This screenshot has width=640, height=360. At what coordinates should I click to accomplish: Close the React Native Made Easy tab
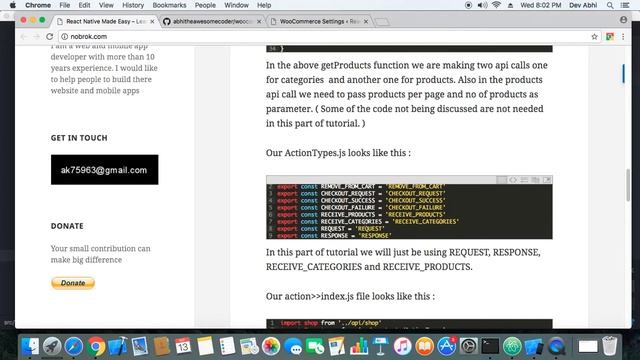(152, 22)
